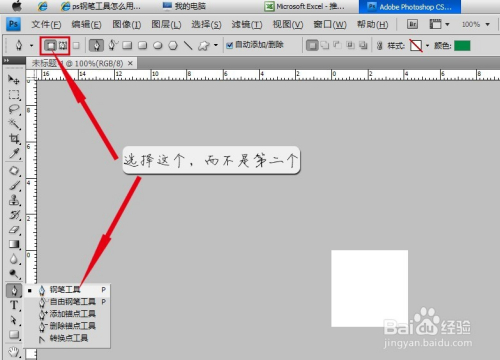Launch Adobe Bridge via Br icon
The height and width of the screenshot is (360, 500).
(413, 24)
